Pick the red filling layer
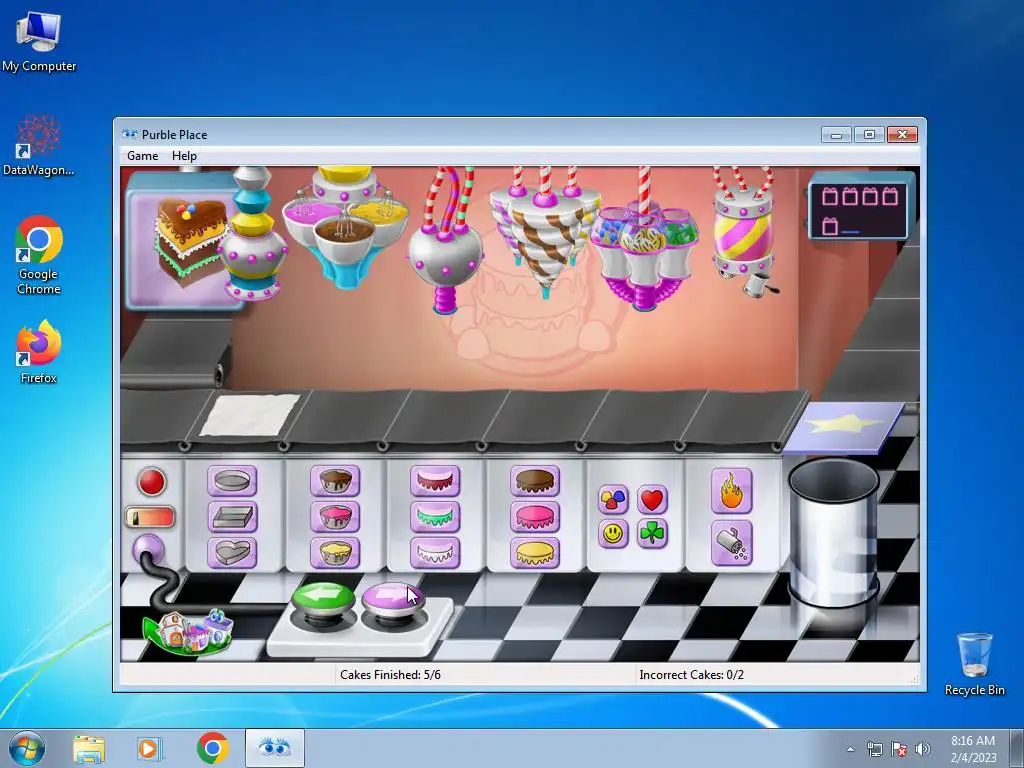The image size is (1024, 768). coord(435,482)
